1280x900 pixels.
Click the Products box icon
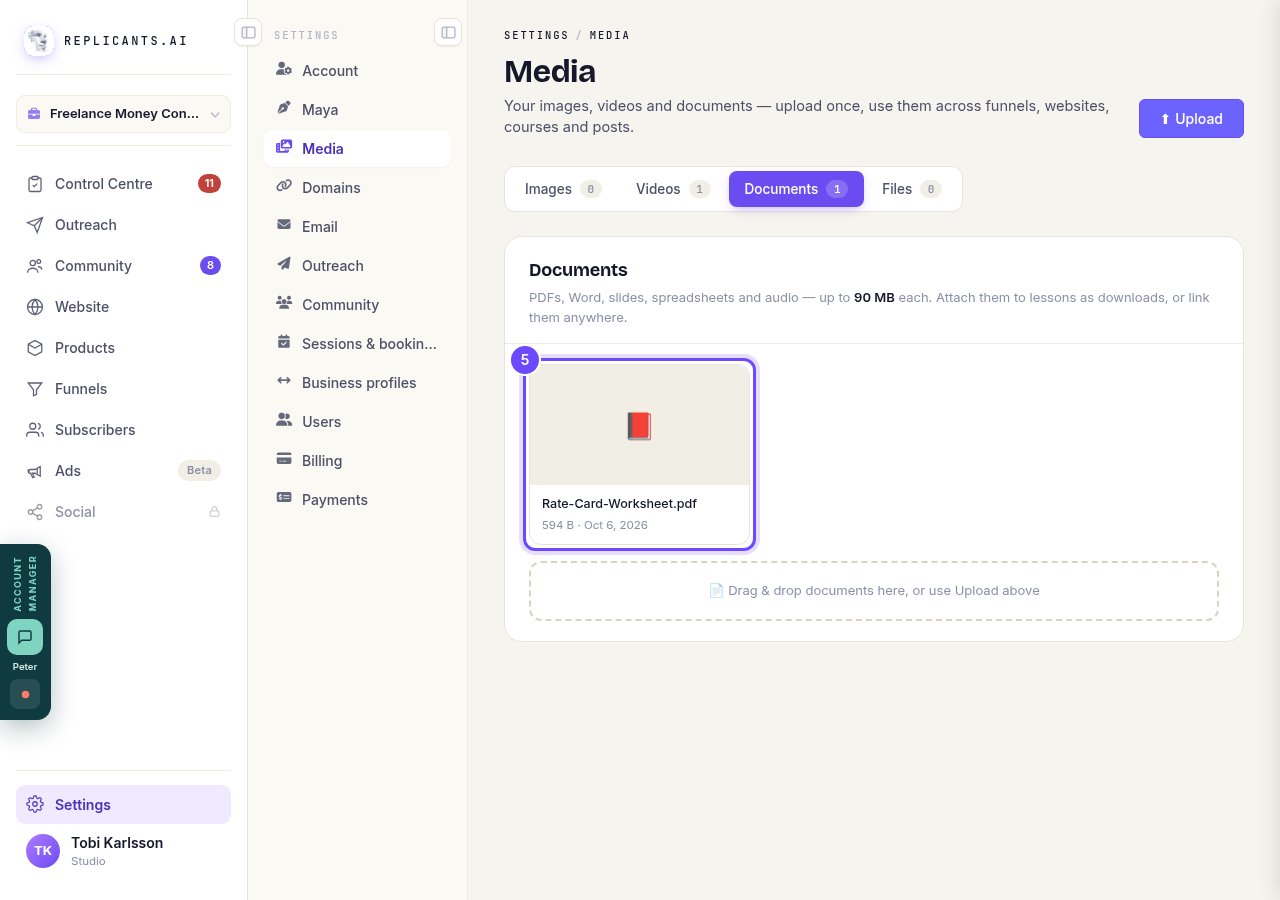(35, 348)
